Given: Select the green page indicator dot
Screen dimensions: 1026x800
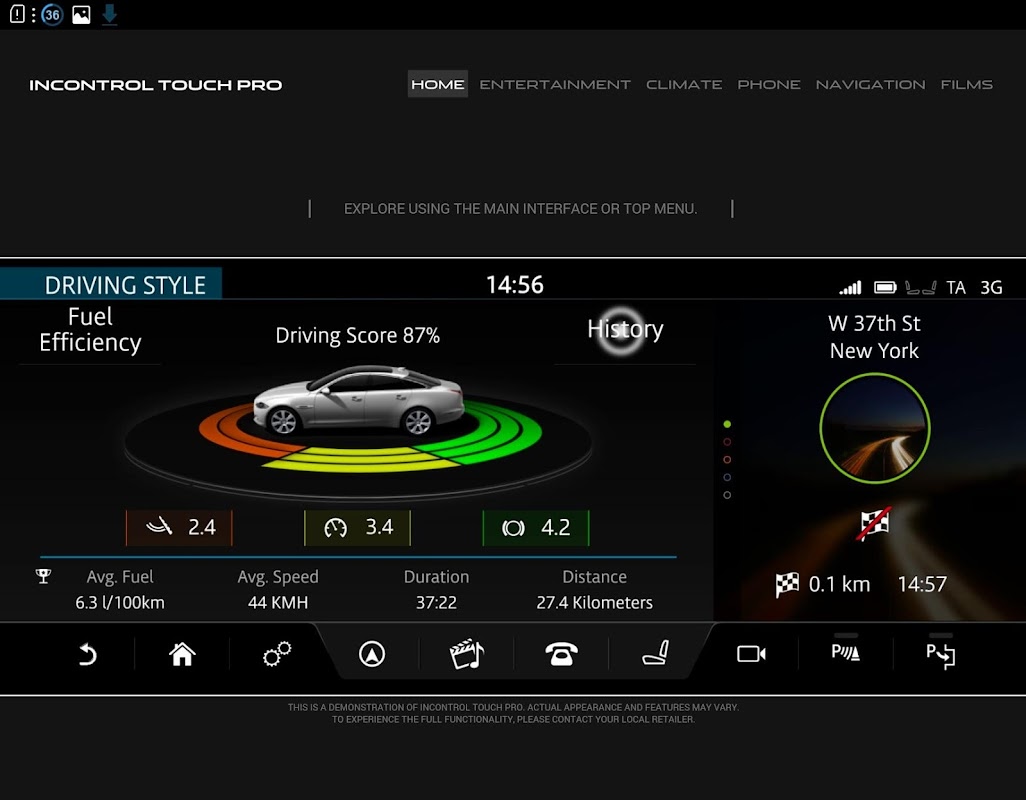Looking at the screenshot, I should (x=727, y=425).
